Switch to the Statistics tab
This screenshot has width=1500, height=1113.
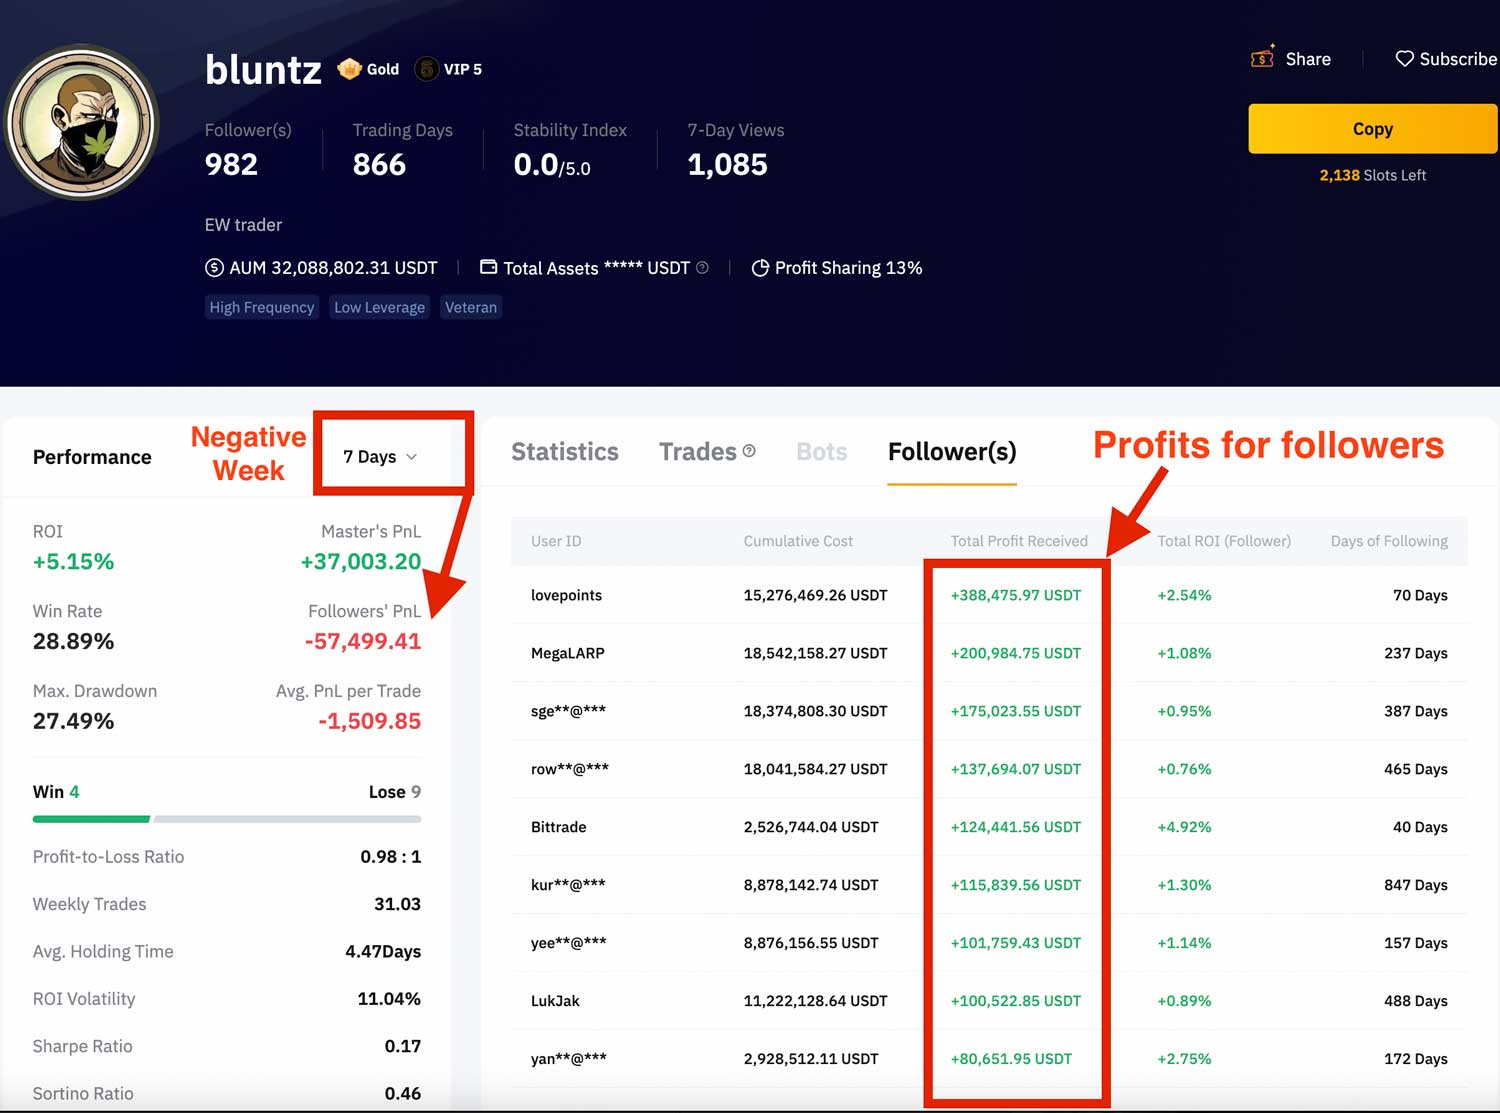click(564, 451)
